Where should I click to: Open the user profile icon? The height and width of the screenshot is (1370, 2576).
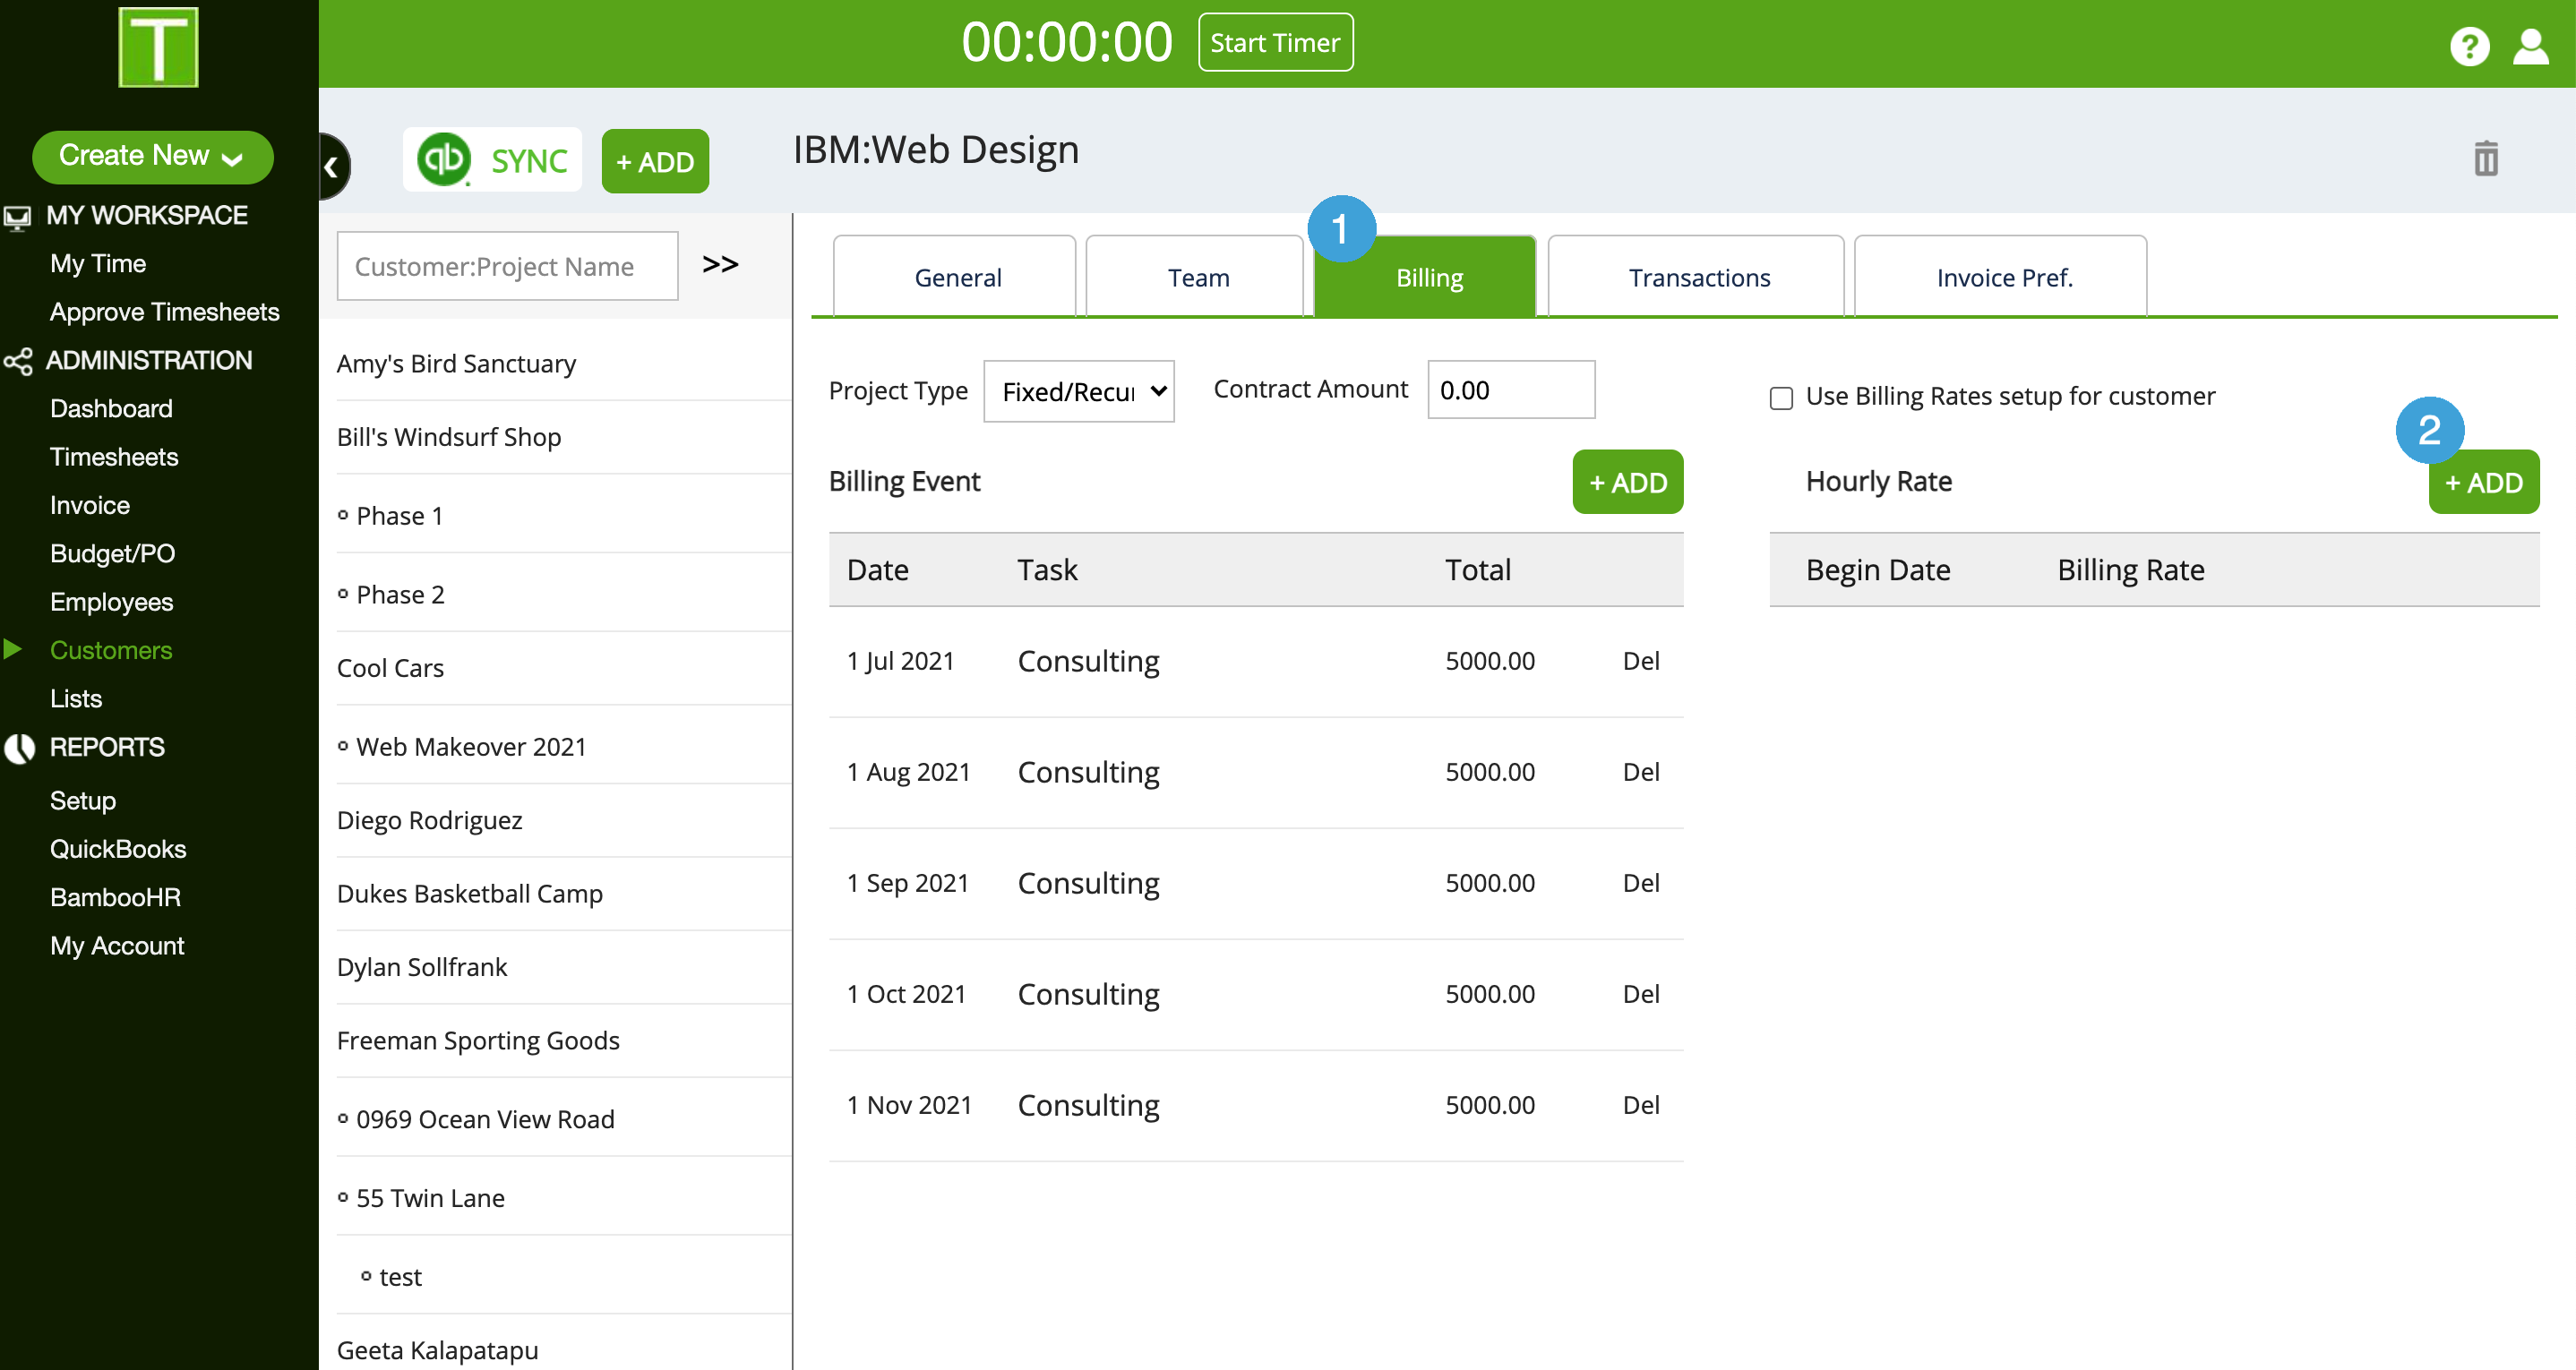coord(2531,46)
